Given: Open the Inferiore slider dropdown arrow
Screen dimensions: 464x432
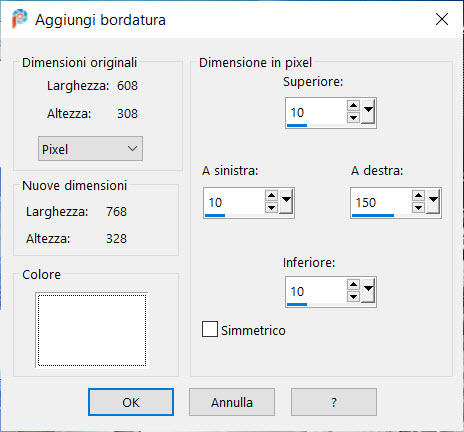Looking at the screenshot, I should pos(368,290).
